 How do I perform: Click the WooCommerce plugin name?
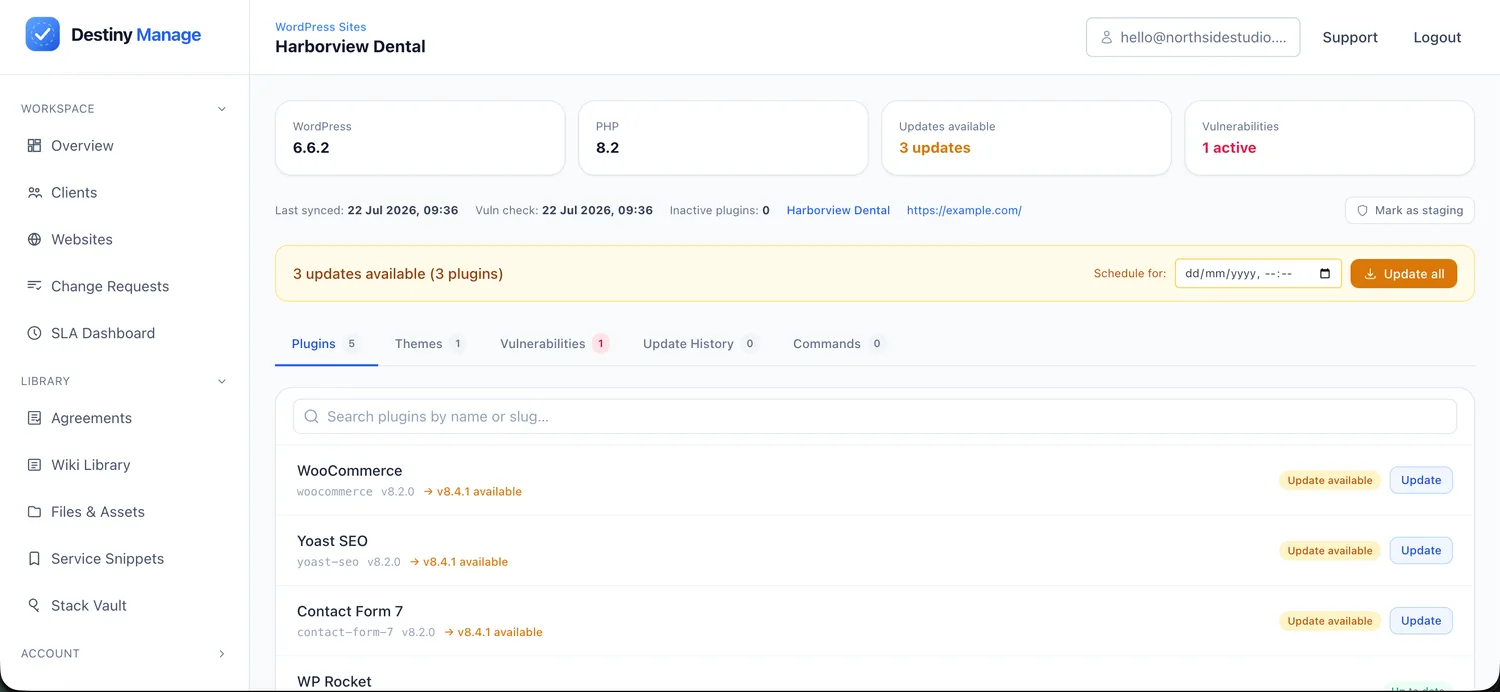[349, 471]
